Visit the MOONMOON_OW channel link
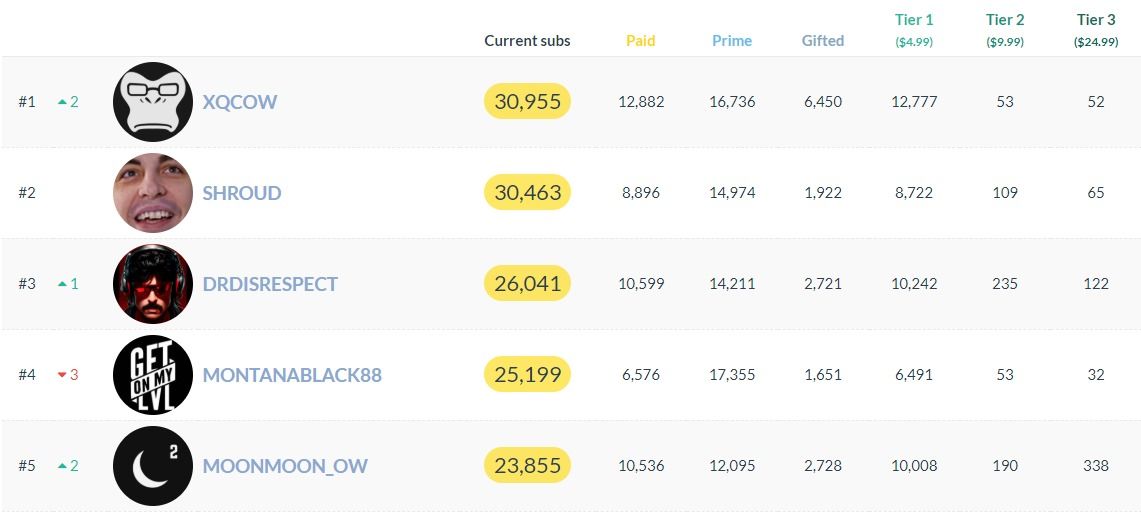Screen dimensions: 1141x514 click(x=285, y=466)
